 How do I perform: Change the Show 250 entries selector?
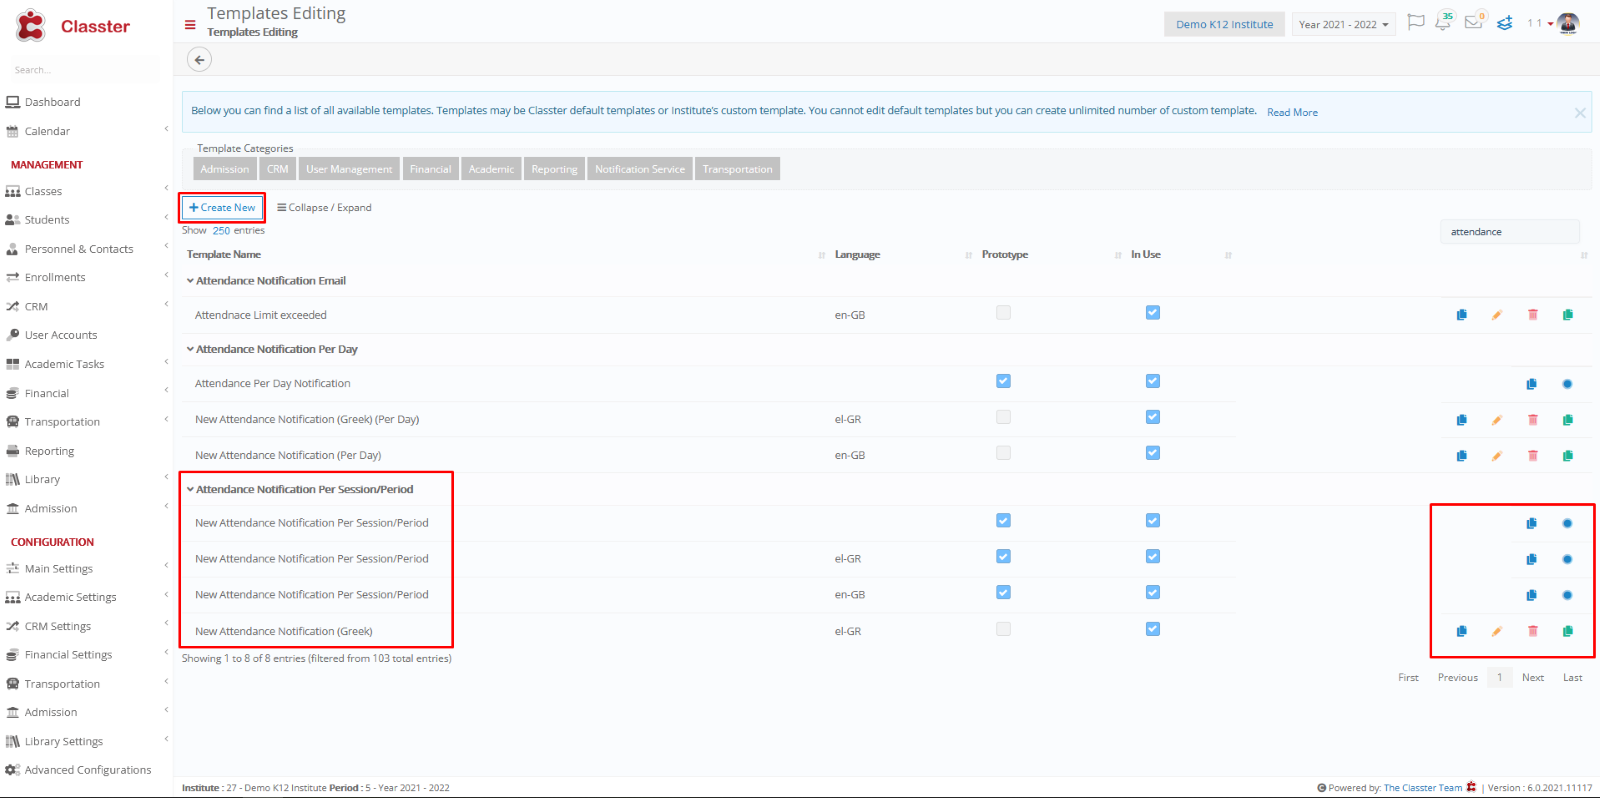tap(221, 231)
